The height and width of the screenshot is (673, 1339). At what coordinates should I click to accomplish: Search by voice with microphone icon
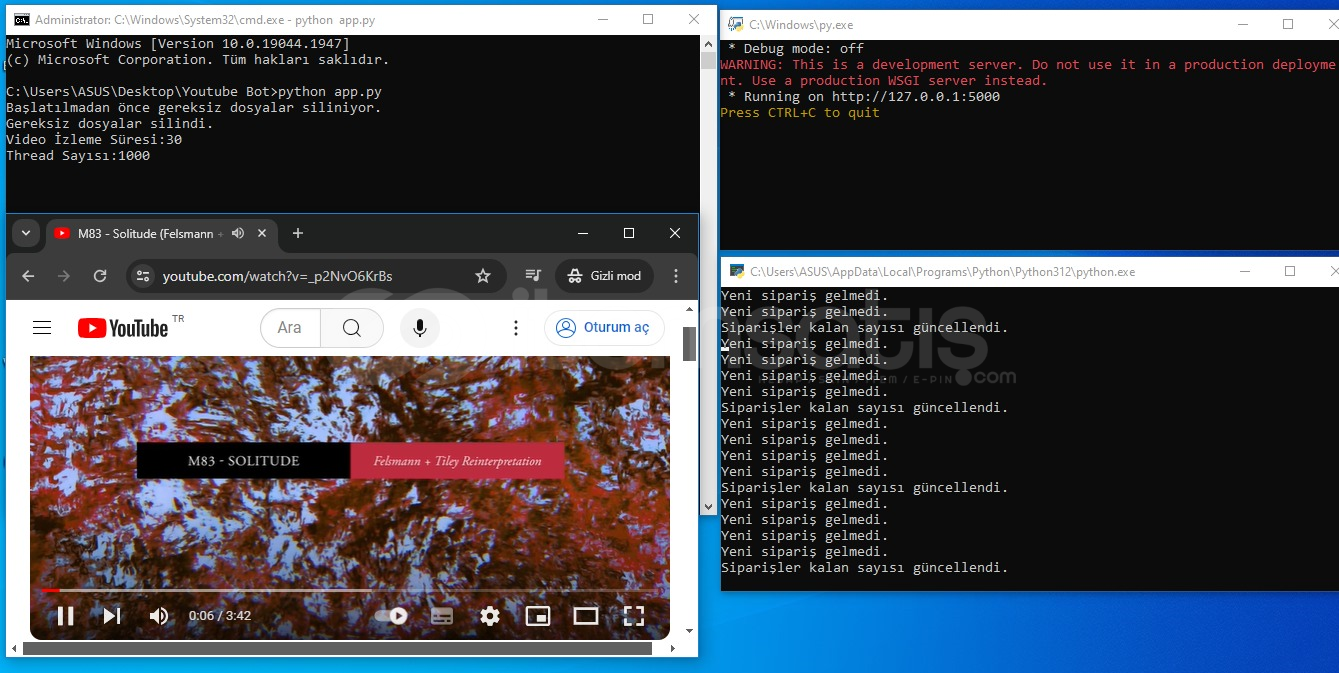pyautogui.click(x=420, y=328)
